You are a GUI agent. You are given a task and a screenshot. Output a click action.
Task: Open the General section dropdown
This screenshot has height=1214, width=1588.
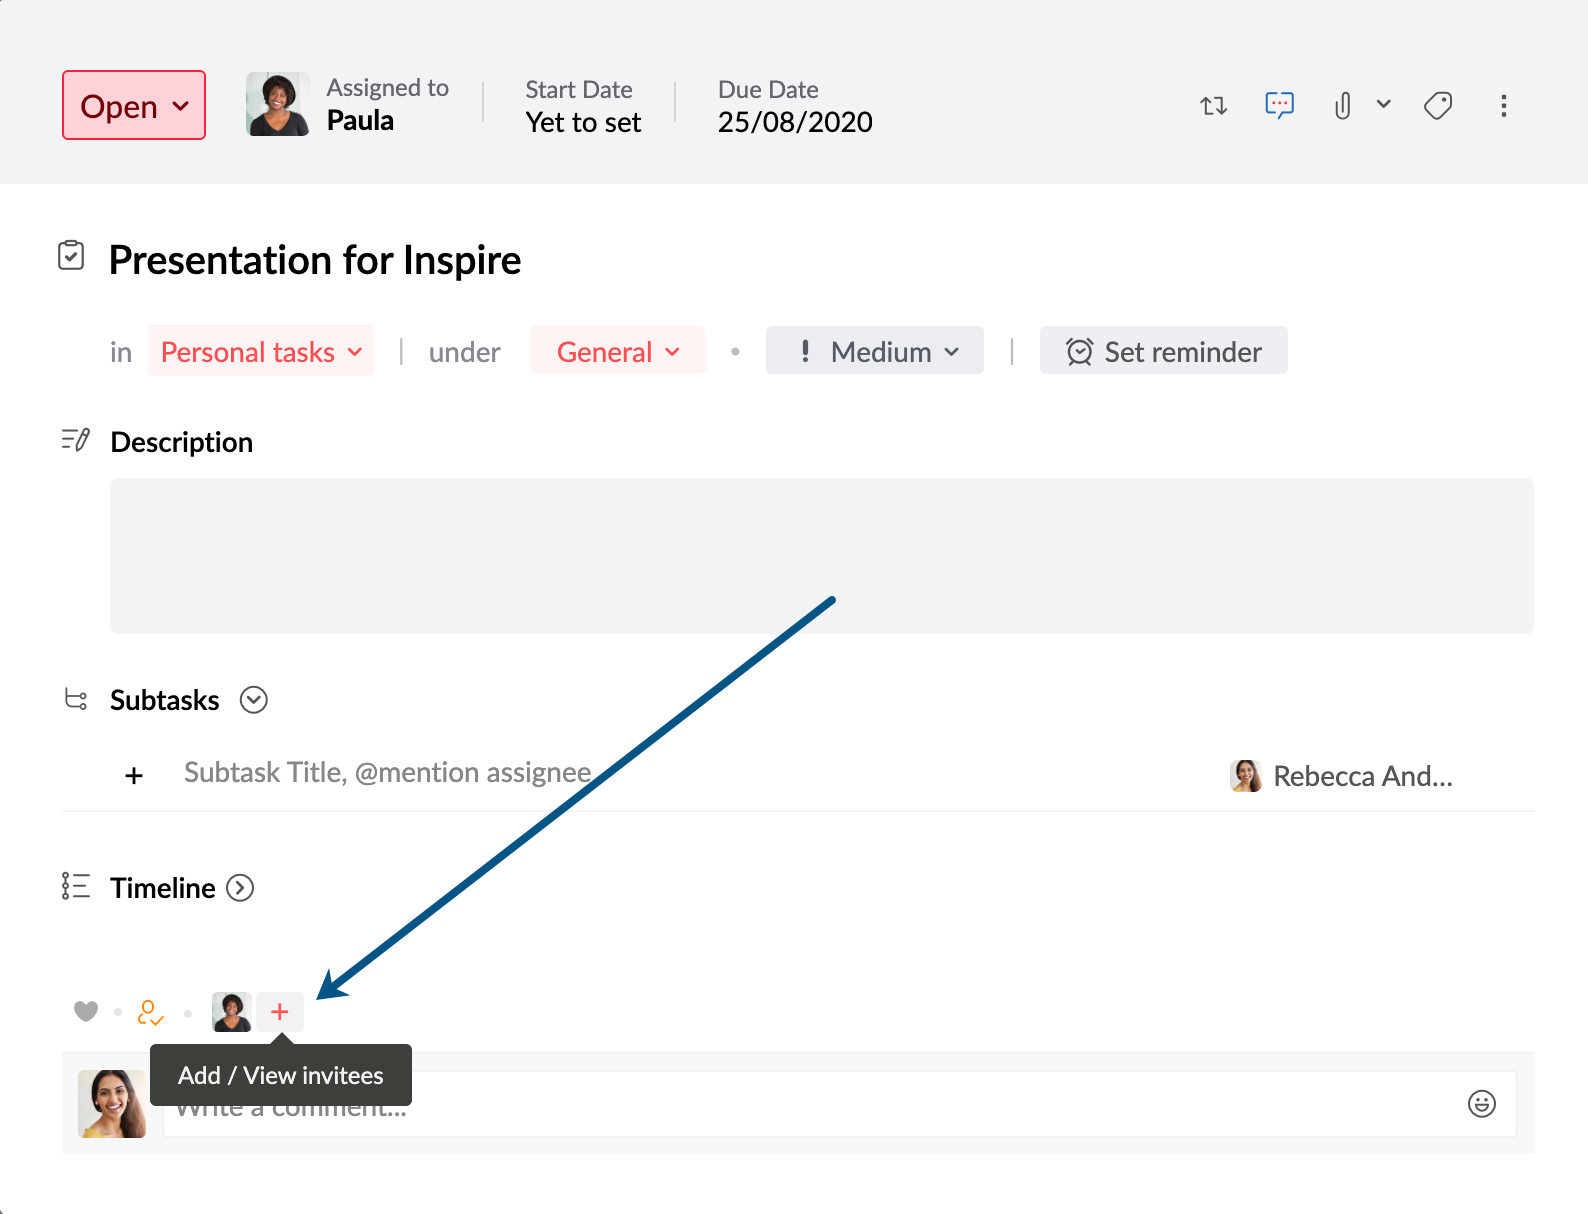click(x=617, y=352)
